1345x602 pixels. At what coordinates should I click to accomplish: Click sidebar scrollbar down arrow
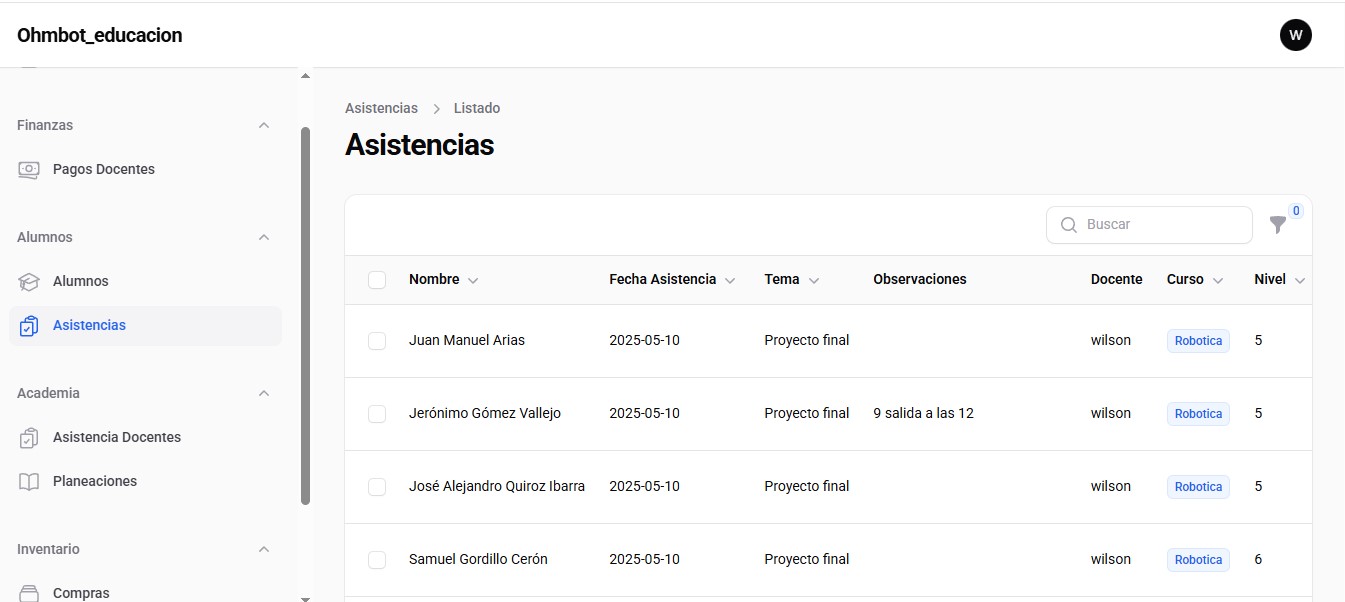point(305,598)
